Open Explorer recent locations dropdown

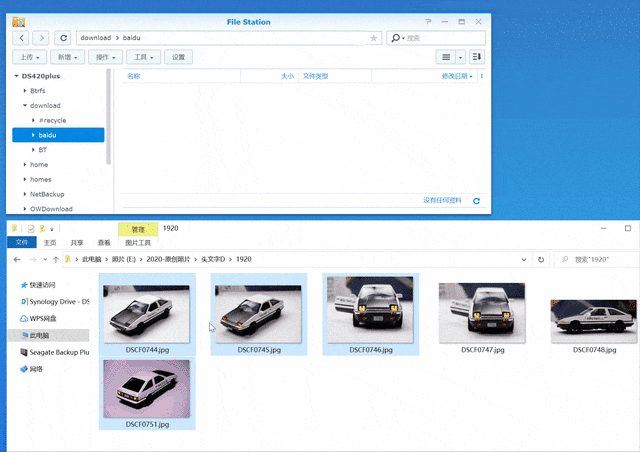click(45, 259)
